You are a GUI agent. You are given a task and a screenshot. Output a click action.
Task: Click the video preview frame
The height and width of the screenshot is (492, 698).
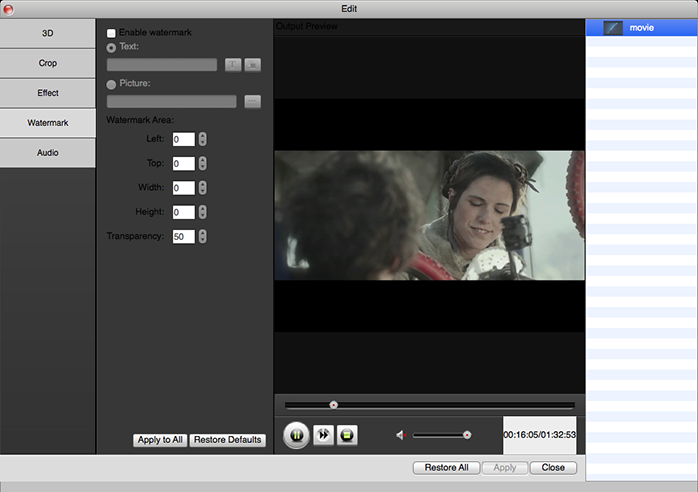point(430,216)
